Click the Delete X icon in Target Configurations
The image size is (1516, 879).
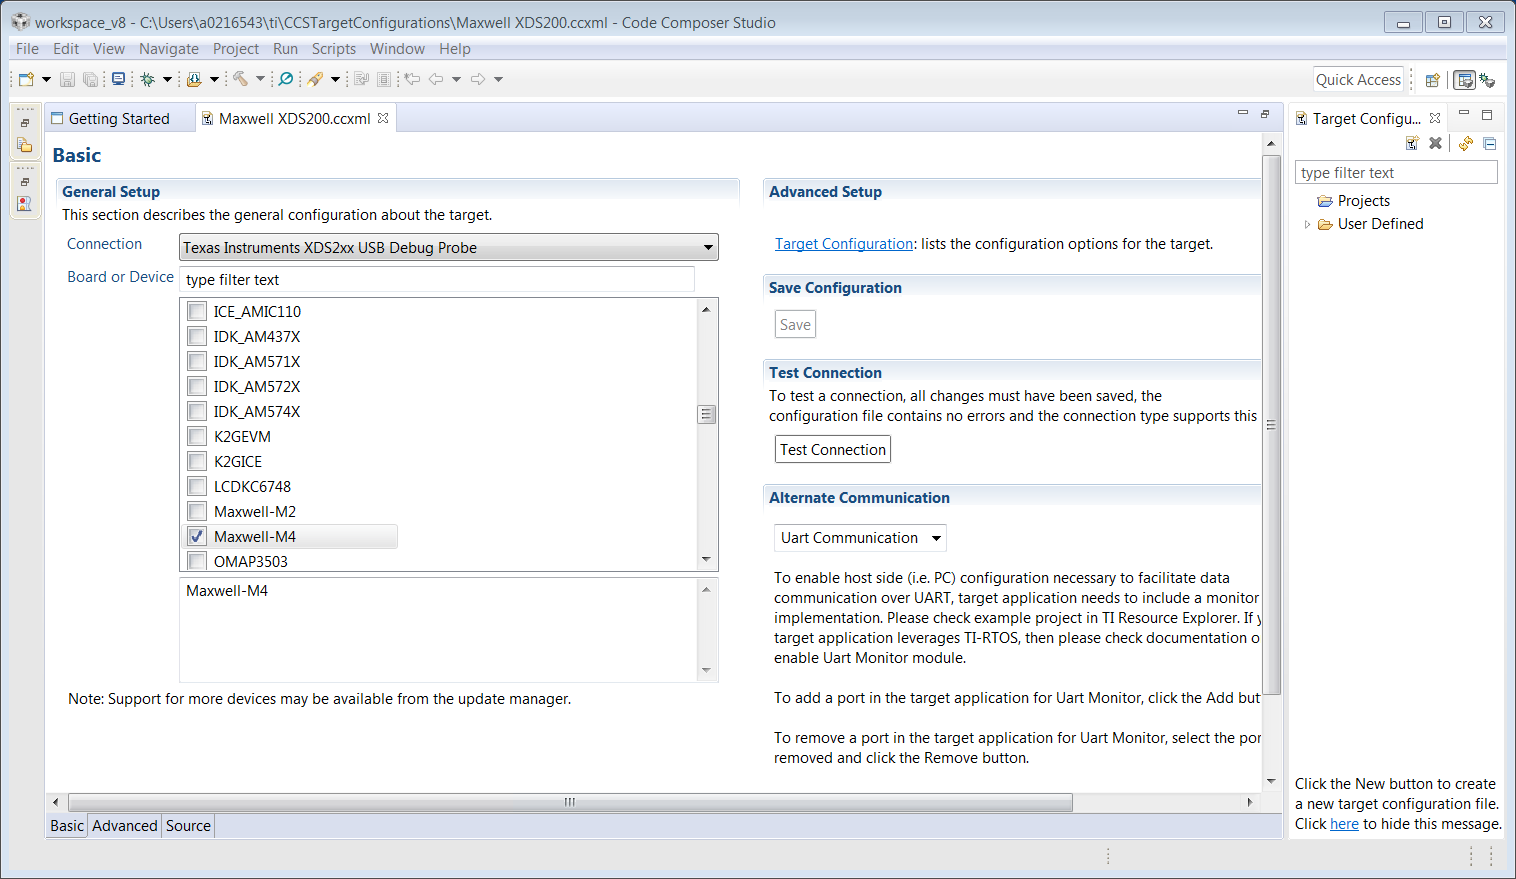(x=1435, y=143)
